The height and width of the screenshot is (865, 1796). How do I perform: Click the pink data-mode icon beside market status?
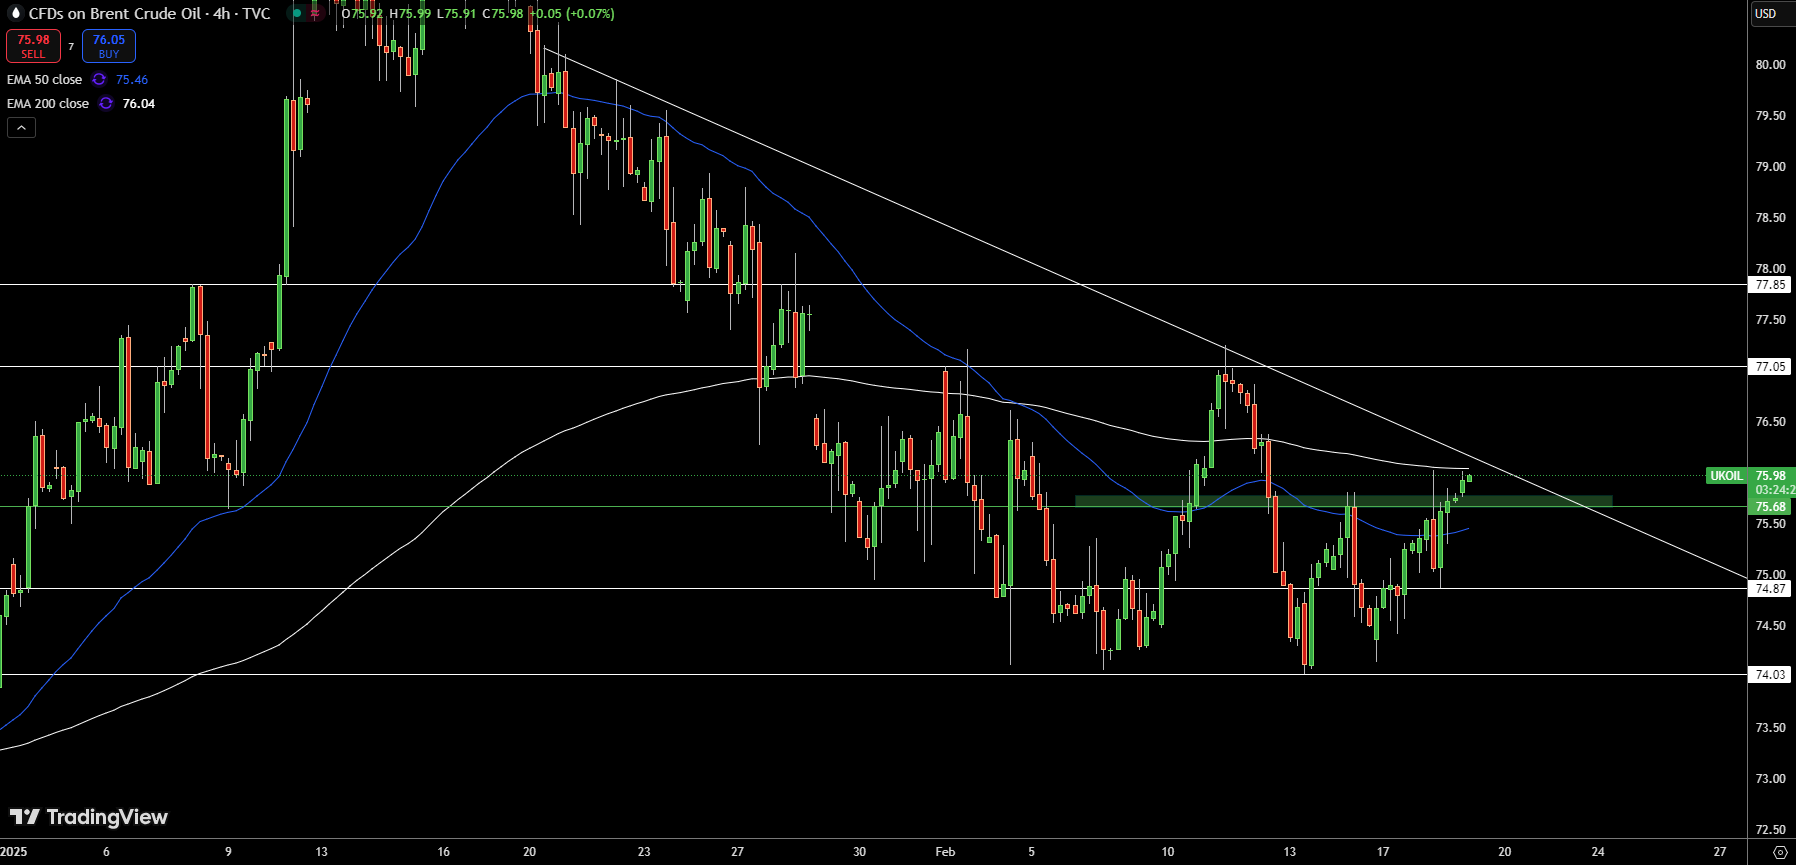point(315,13)
